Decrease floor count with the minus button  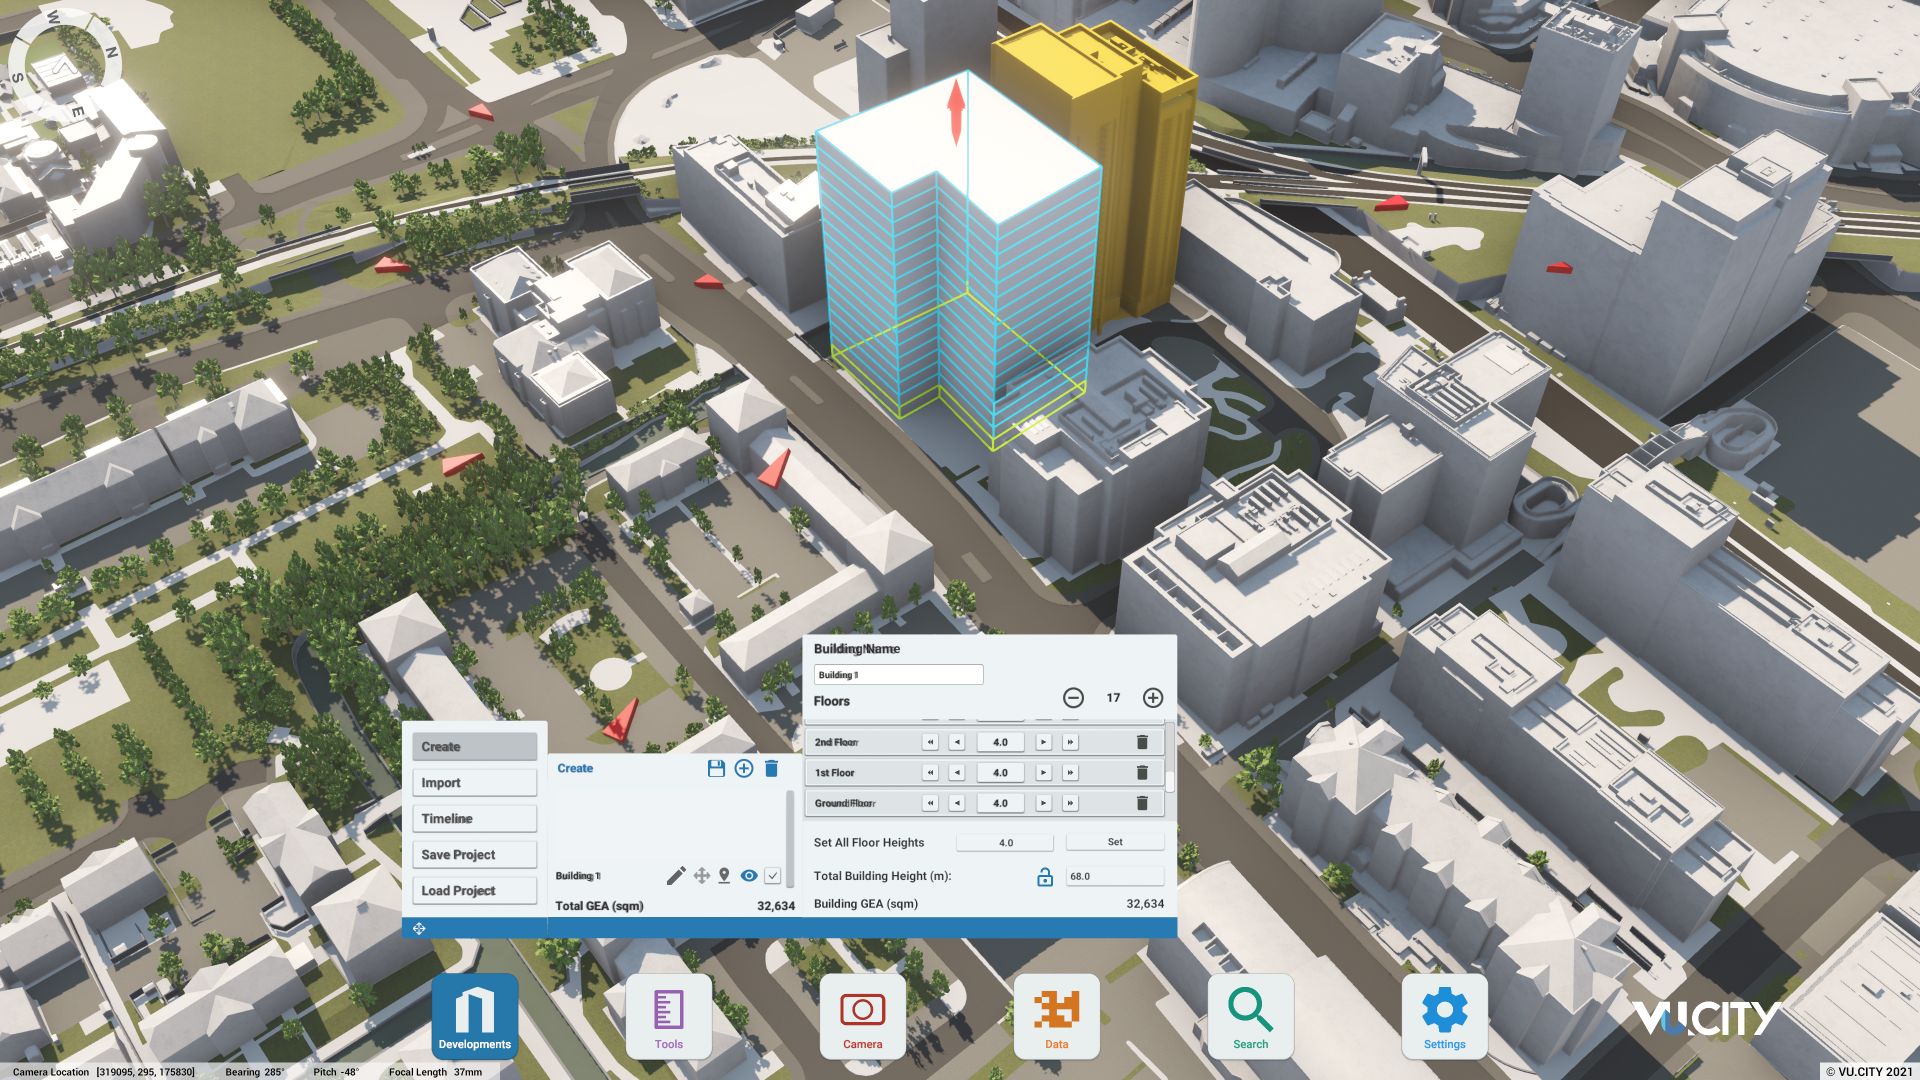click(1073, 698)
